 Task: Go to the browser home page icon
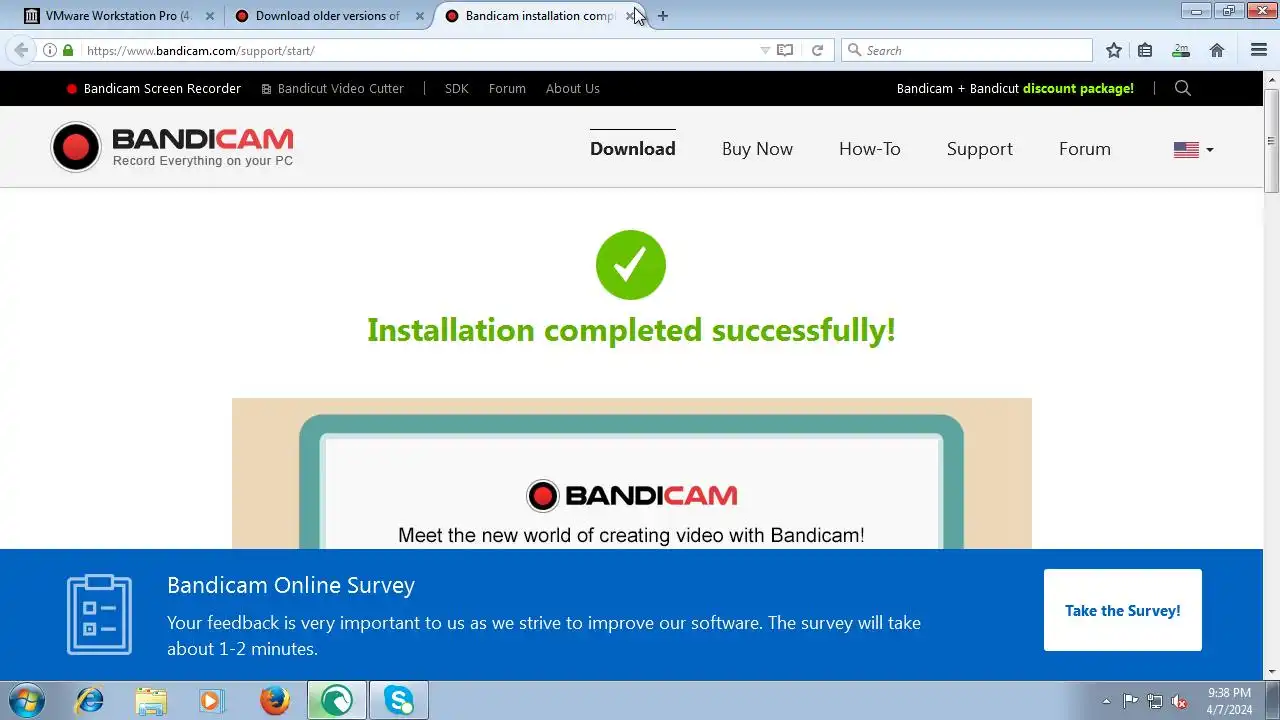coord(1217,50)
